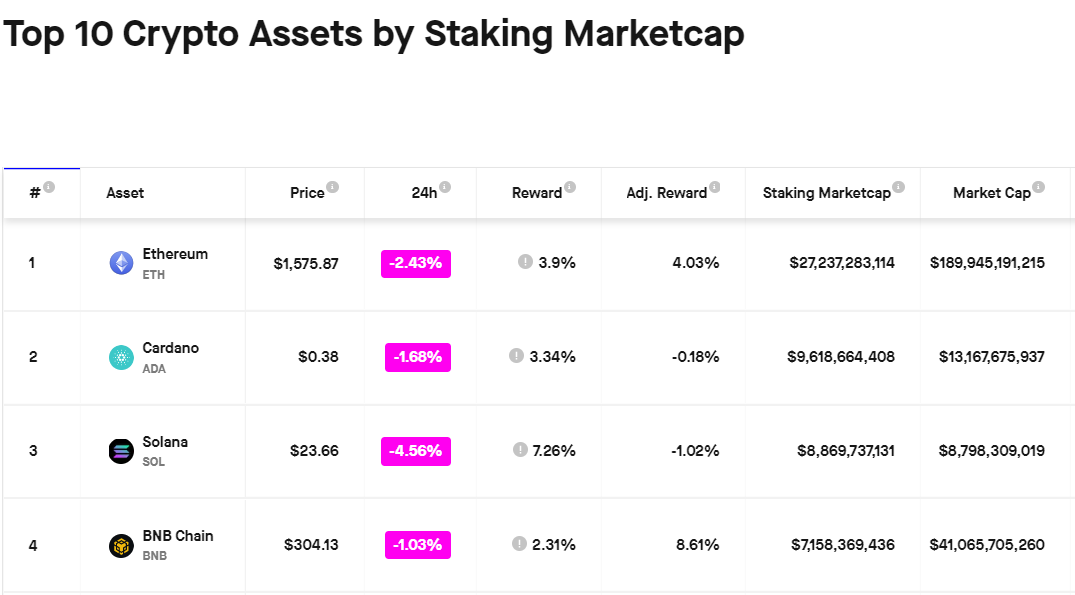
Task: Click Ethereum's -2.43% 24h change badge
Action: pyautogui.click(x=416, y=263)
